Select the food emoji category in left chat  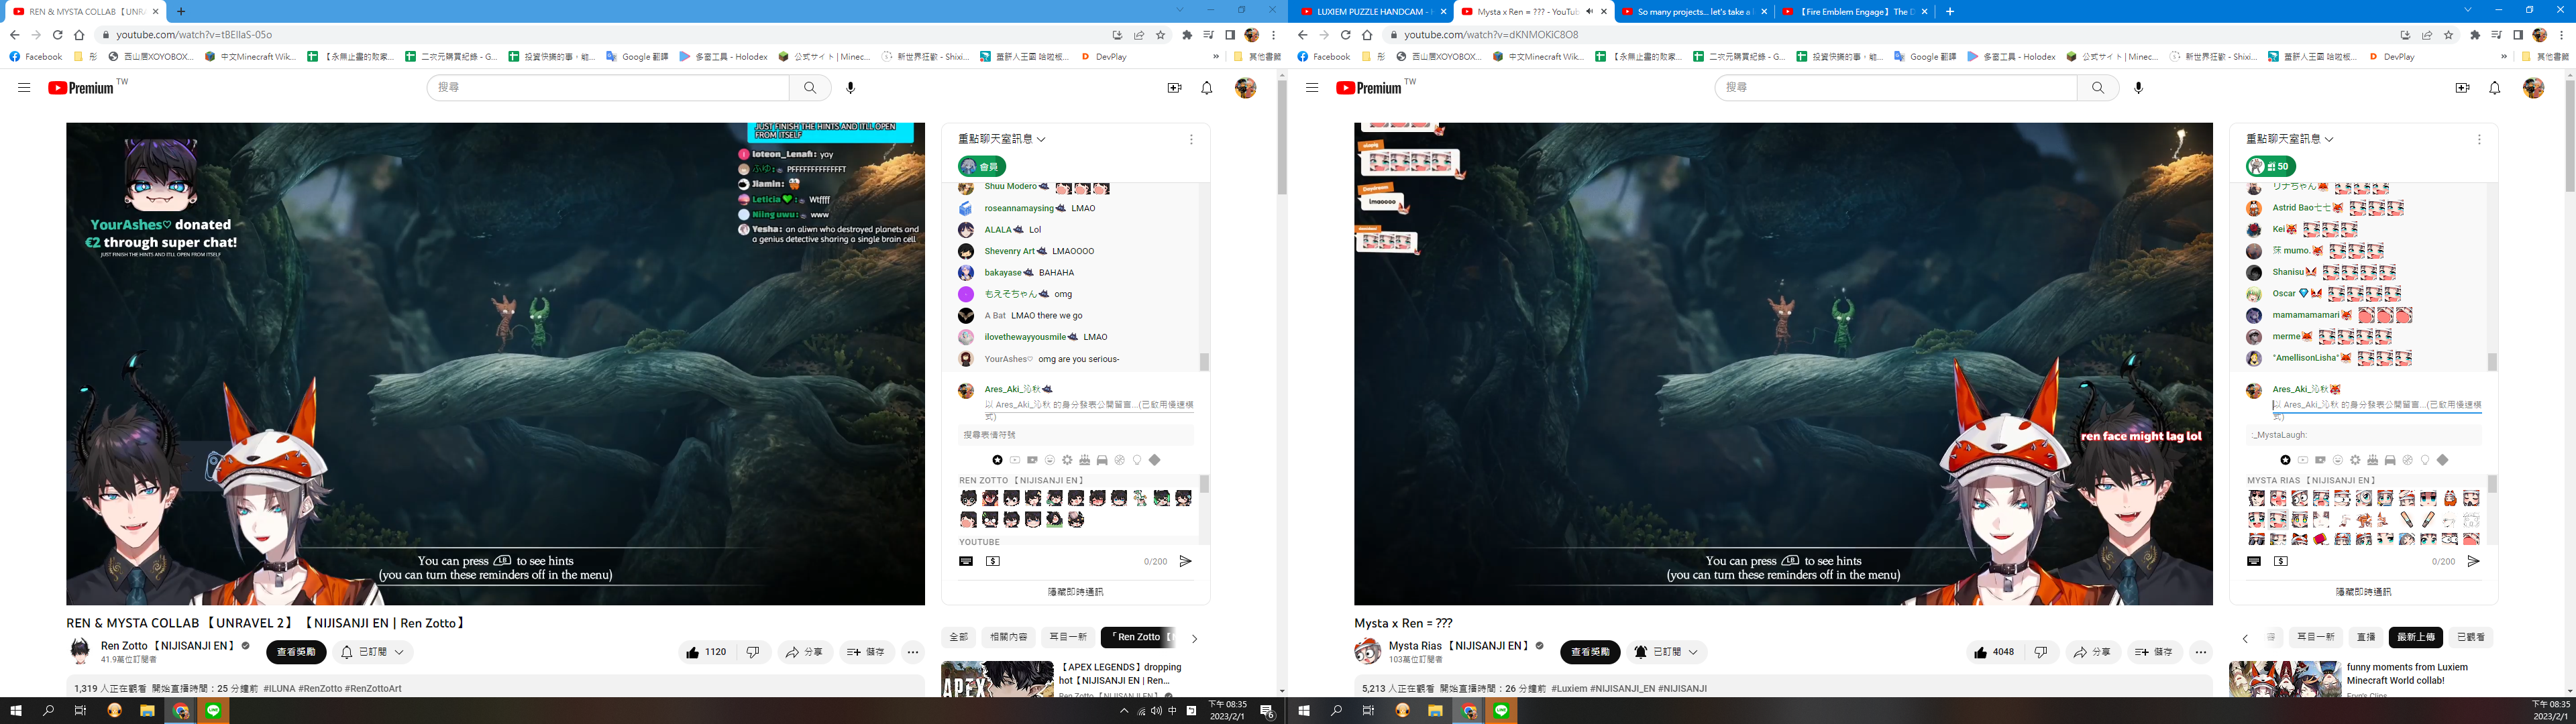pyautogui.click(x=1084, y=460)
